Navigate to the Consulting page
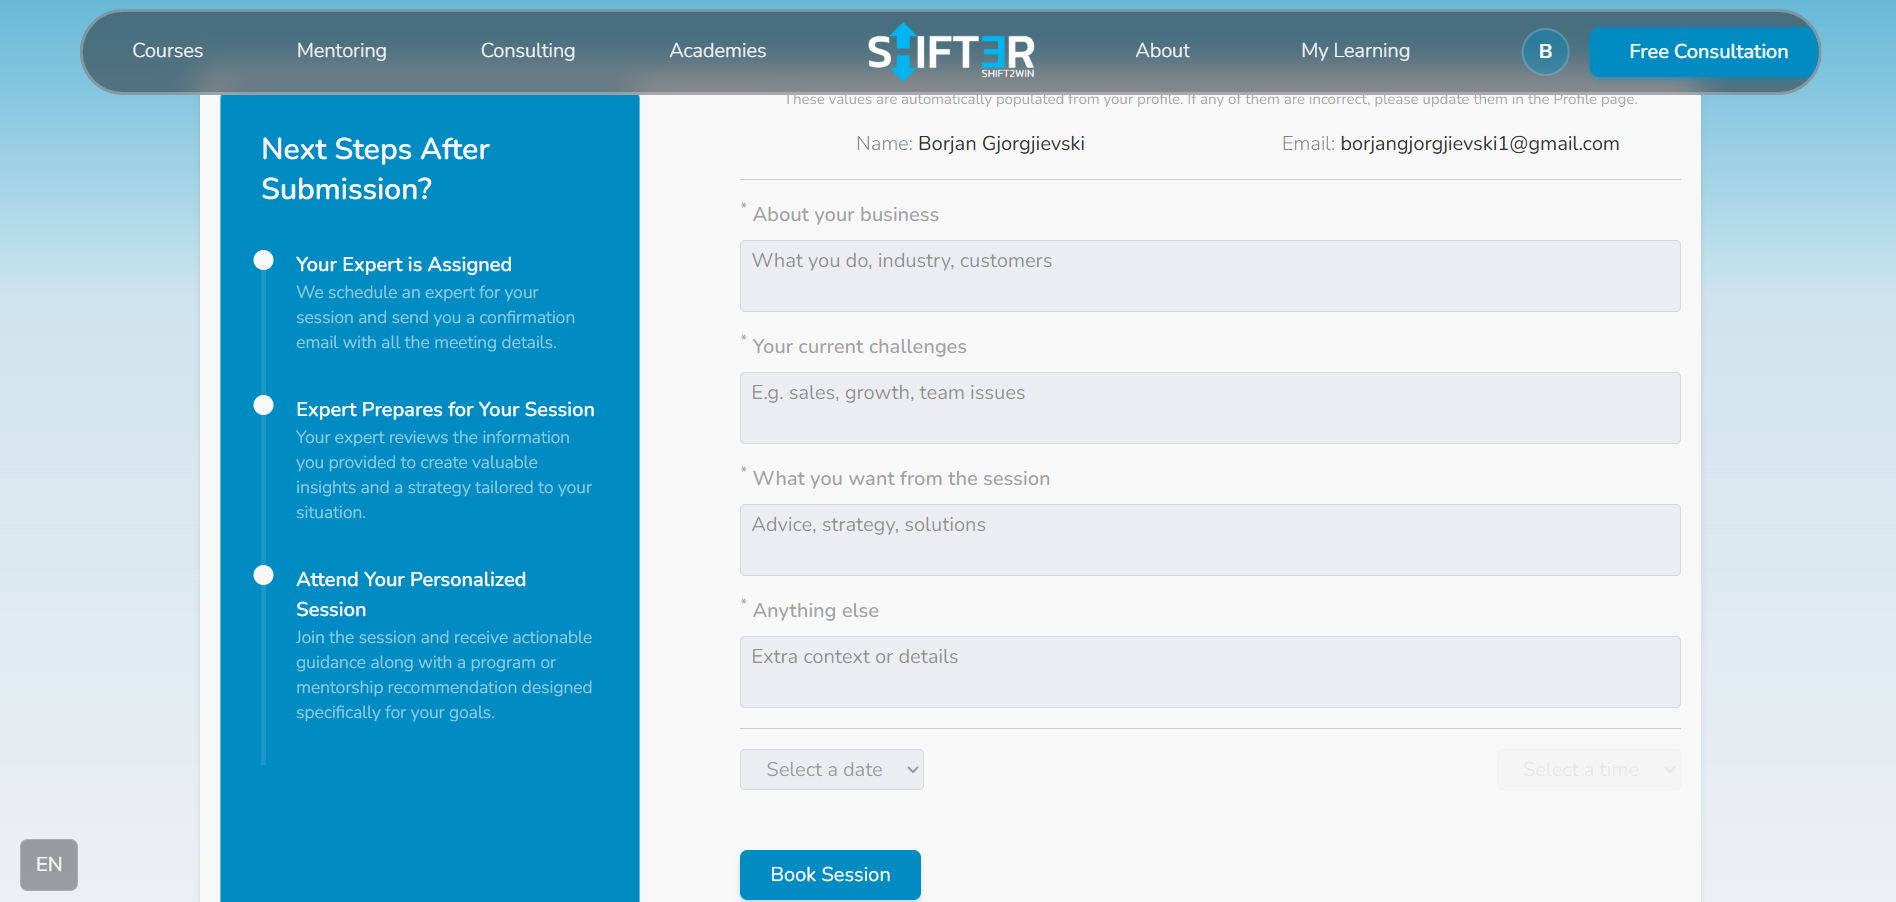Image resolution: width=1896 pixels, height=902 pixels. point(527,51)
